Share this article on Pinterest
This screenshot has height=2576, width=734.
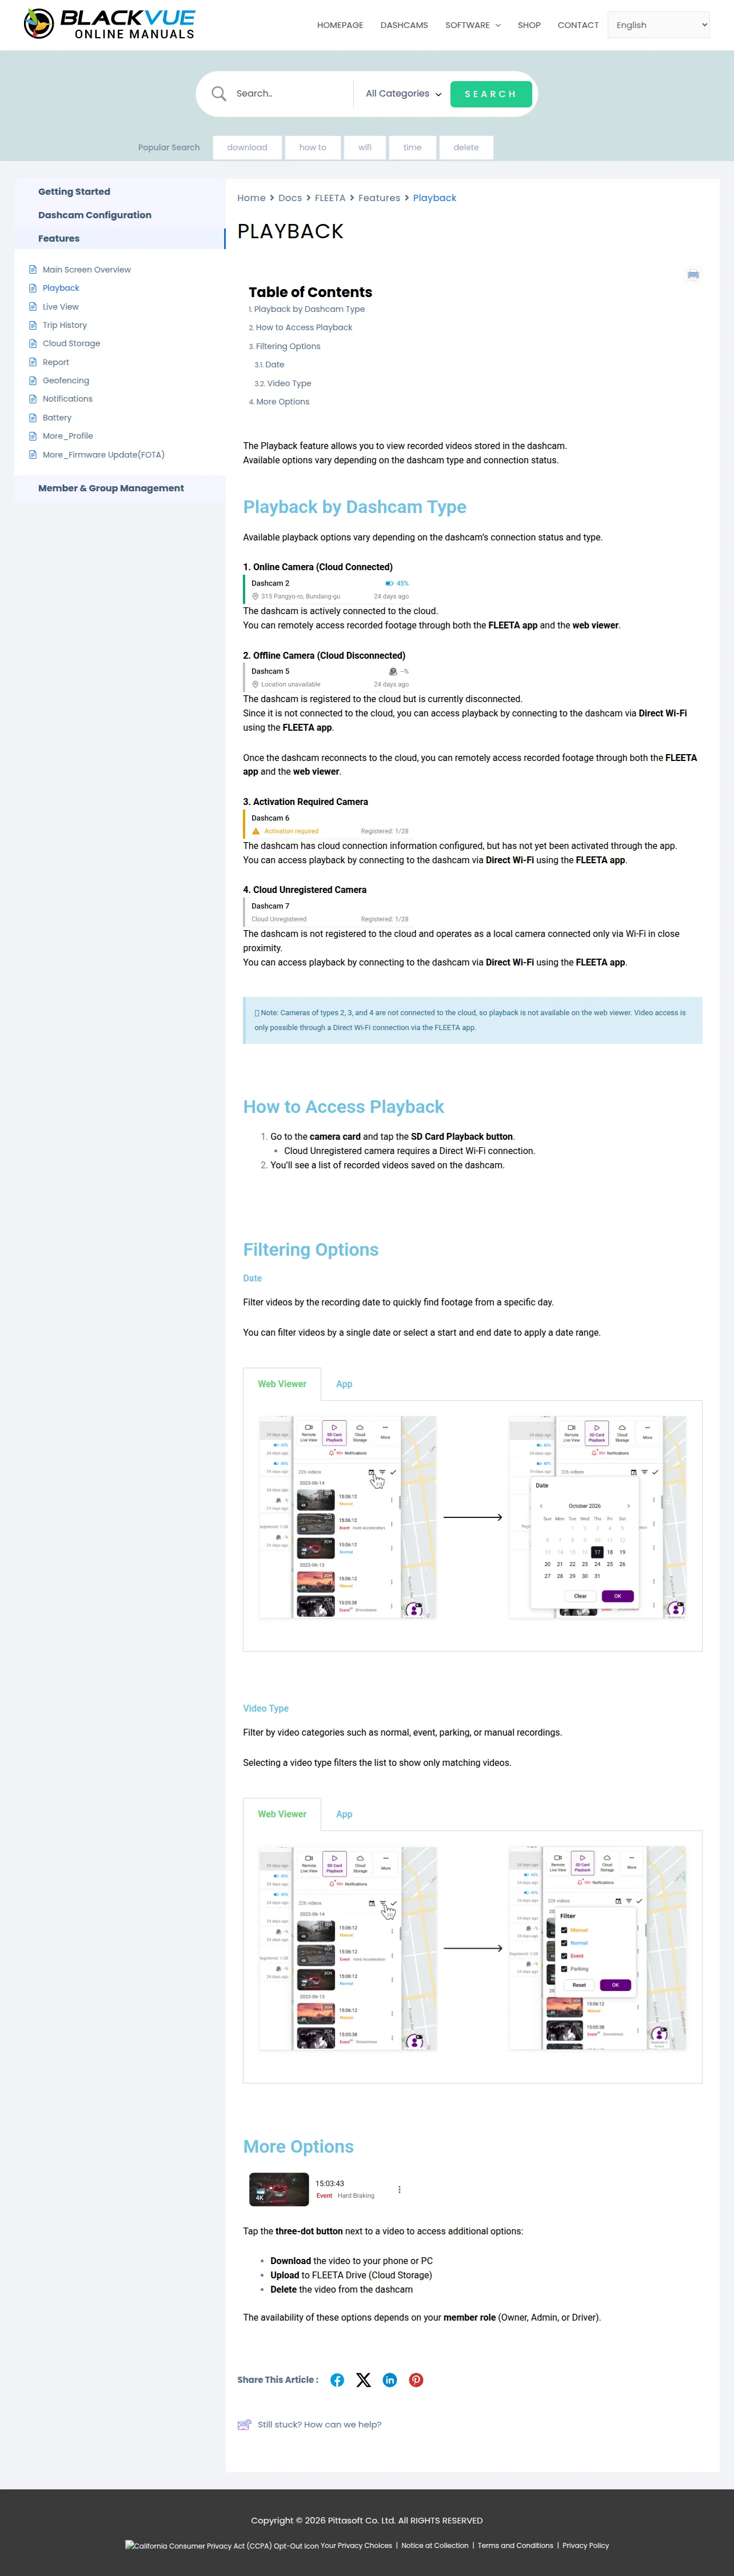point(416,2380)
